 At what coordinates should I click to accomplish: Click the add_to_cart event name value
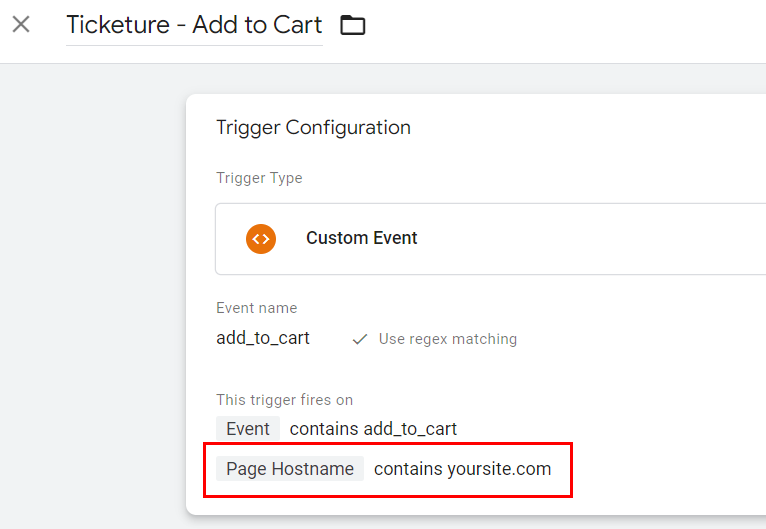[x=263, y=338]
